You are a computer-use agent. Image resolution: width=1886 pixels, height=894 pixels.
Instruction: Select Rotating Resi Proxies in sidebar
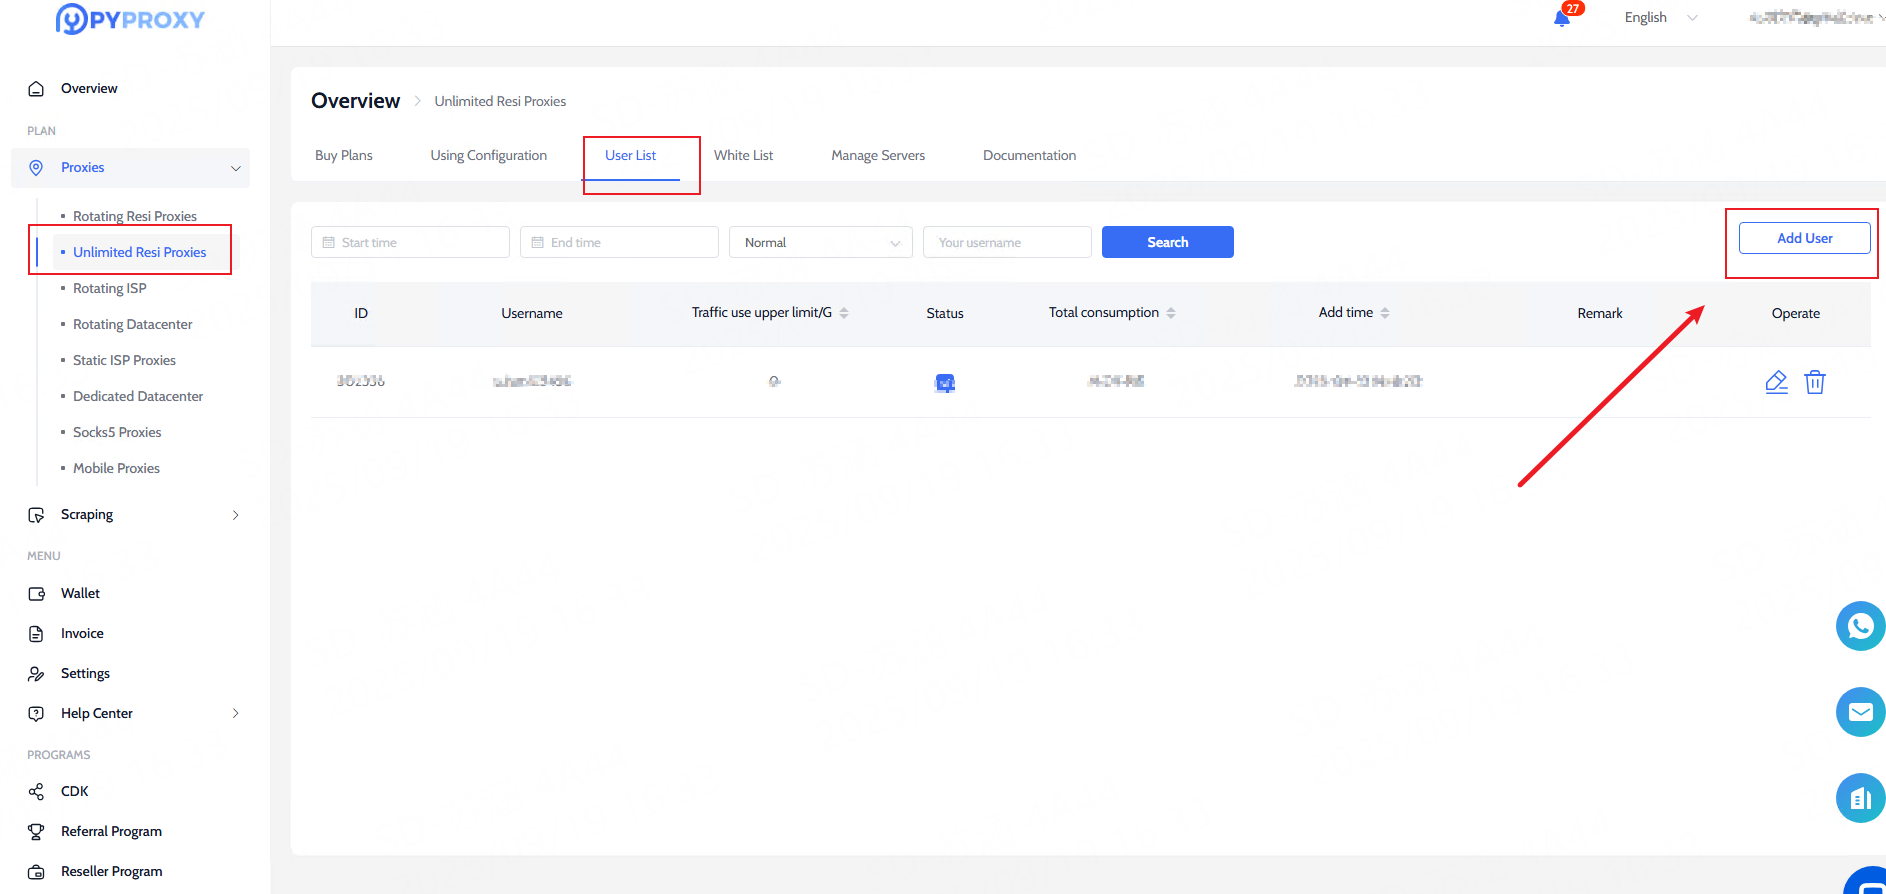[x=135, y=216]
